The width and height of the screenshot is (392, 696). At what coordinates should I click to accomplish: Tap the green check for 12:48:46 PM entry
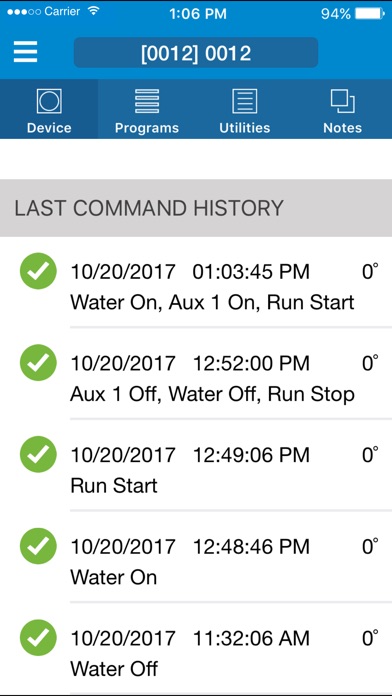[38, 546]
